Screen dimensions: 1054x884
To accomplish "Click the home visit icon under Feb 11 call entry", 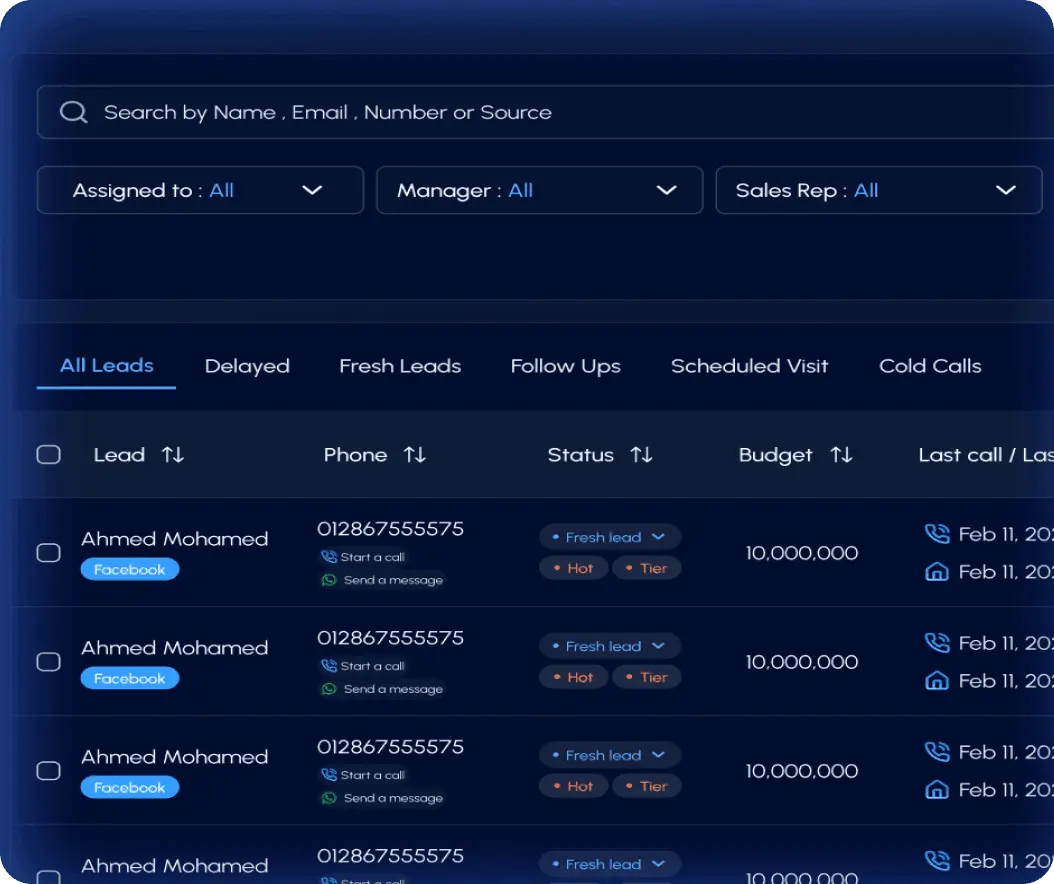I will click(937, 571).
